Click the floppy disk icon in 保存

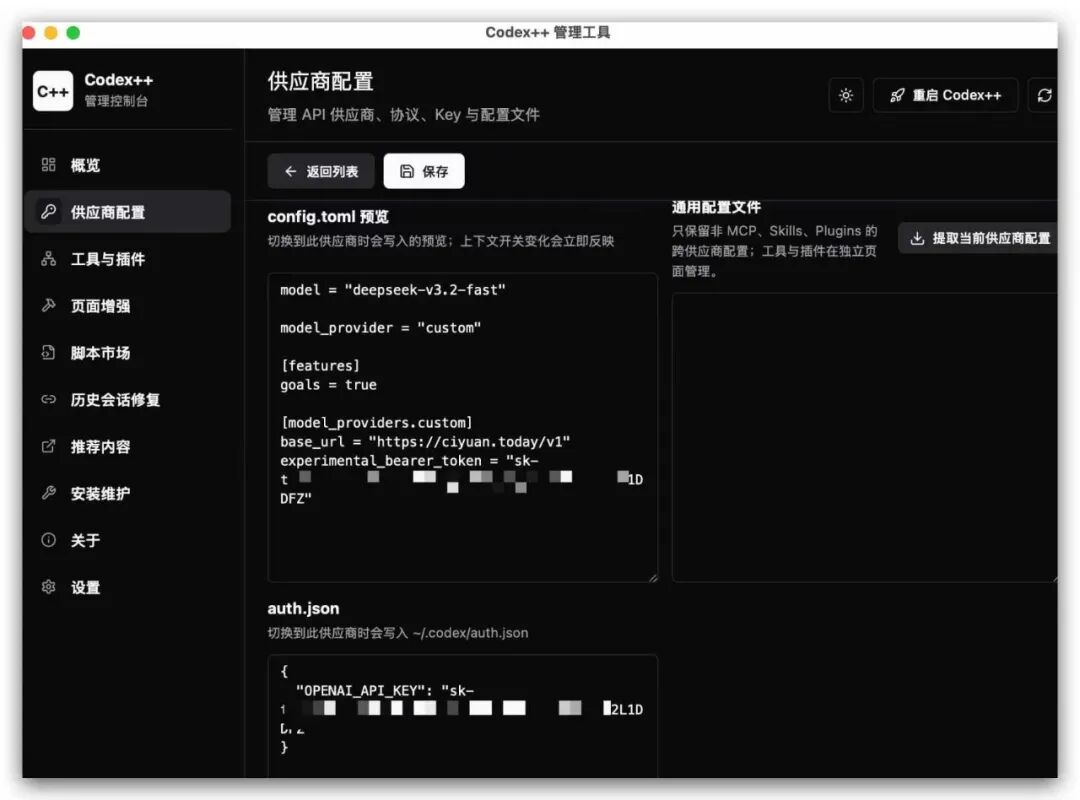pyautogui.click(x=407, y=171)
